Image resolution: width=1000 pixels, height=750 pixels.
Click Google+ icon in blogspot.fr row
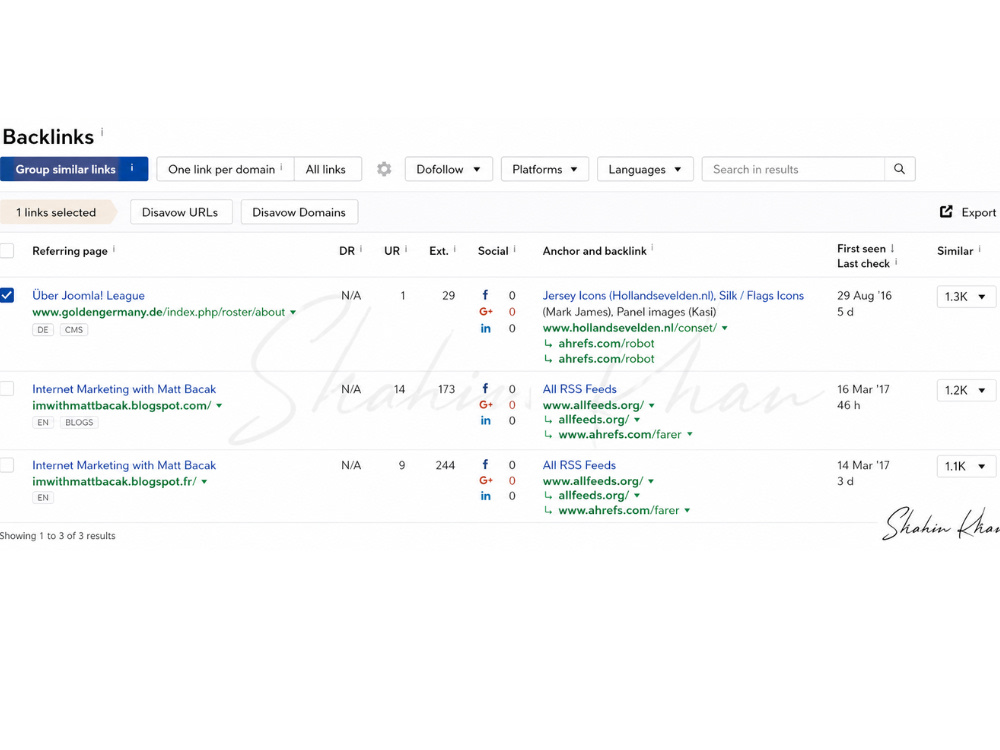[x=486, y=480]
